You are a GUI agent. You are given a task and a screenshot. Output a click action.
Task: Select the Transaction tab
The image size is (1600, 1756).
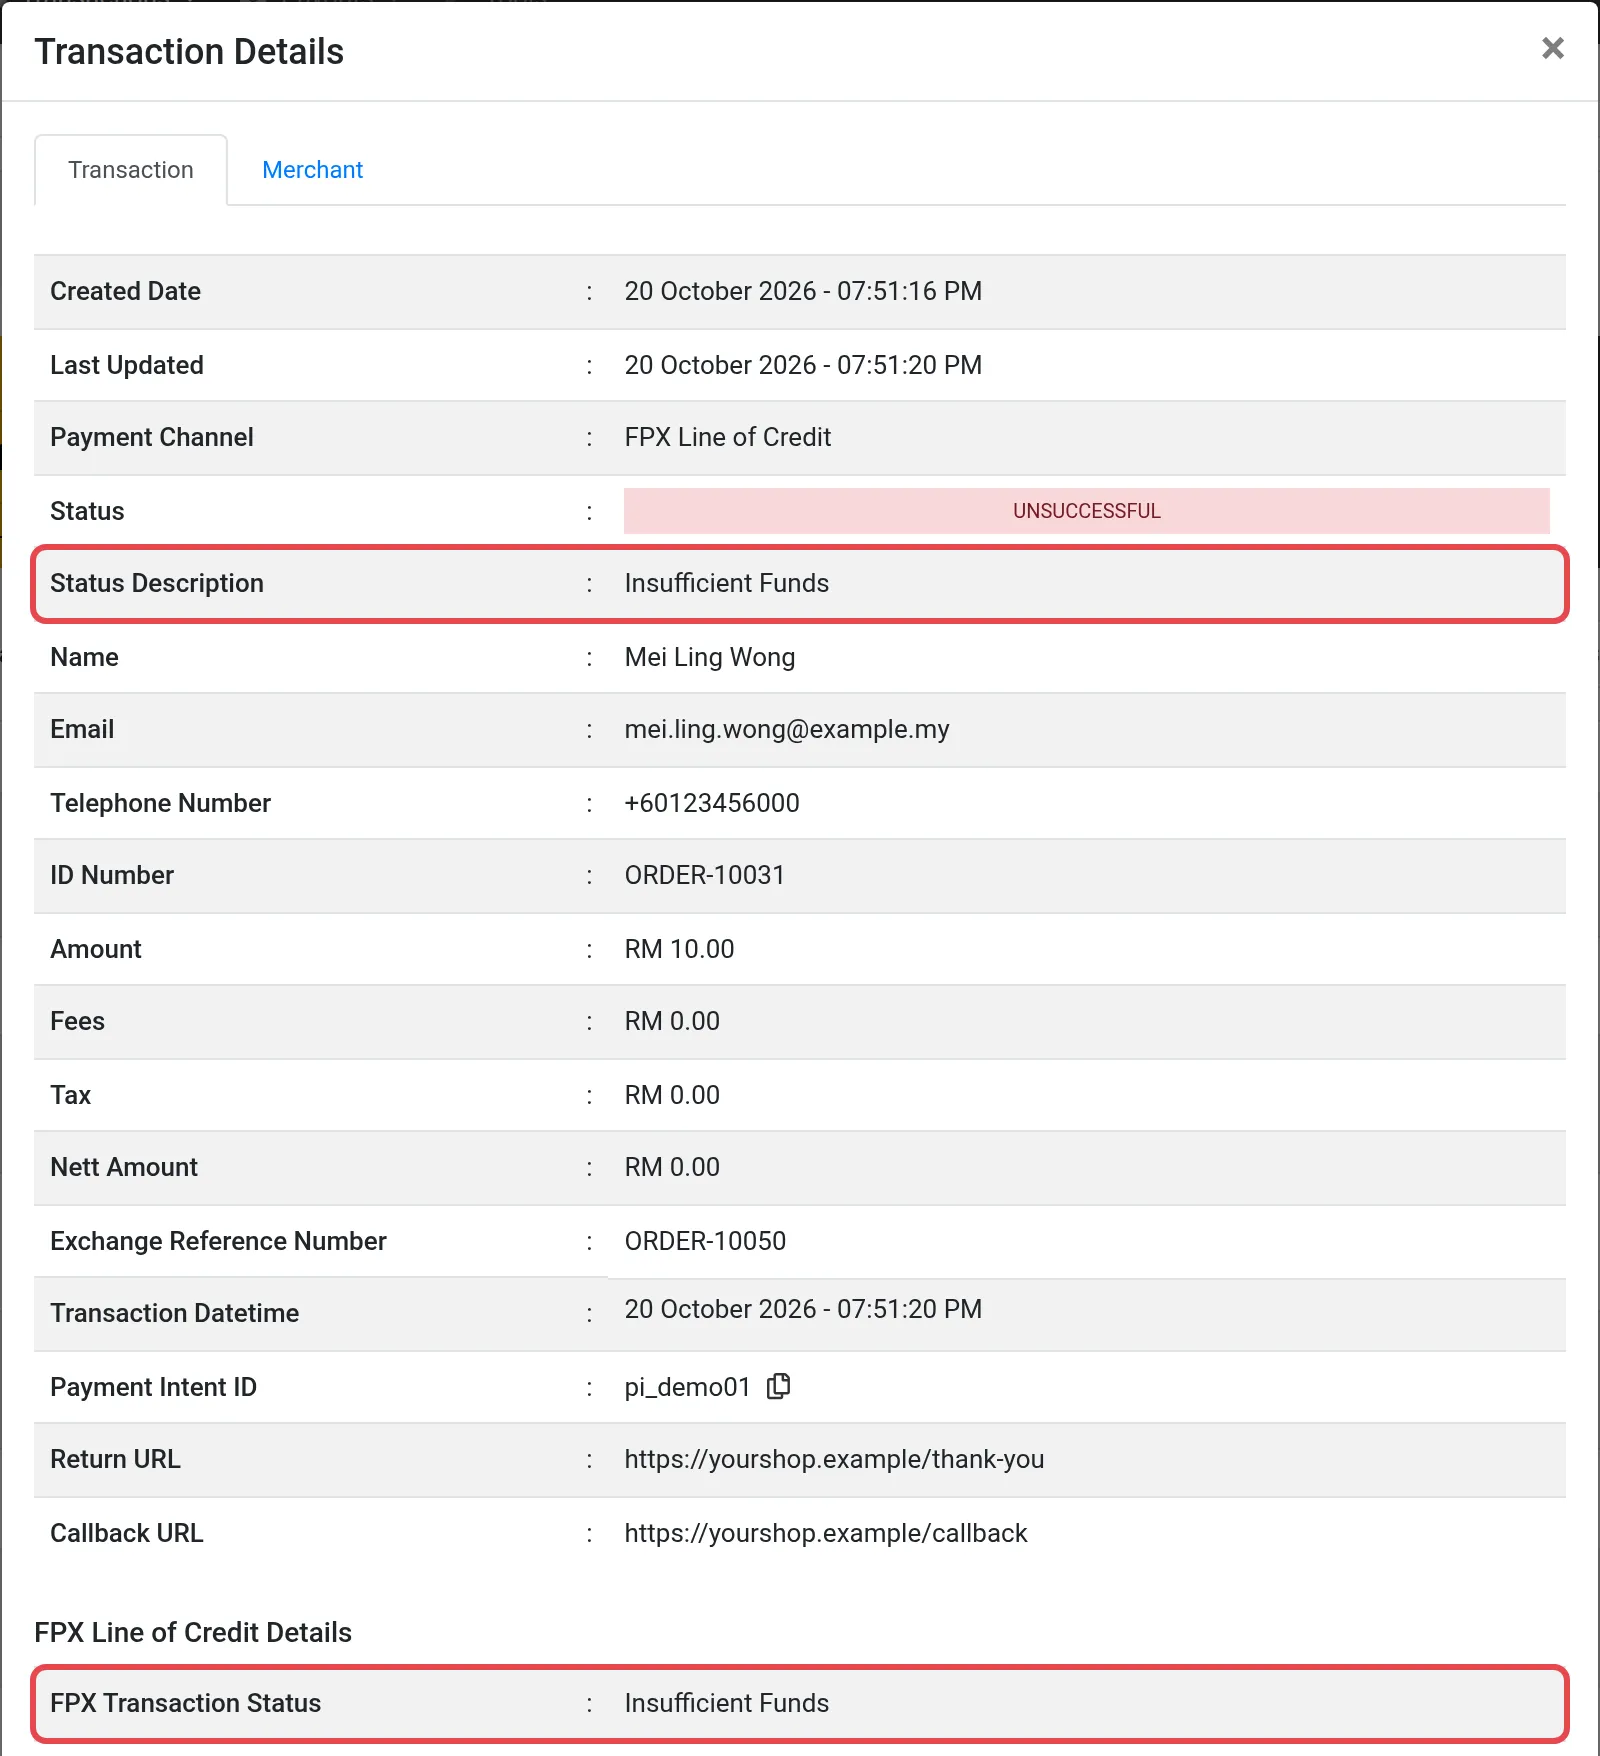coord(131,170)
